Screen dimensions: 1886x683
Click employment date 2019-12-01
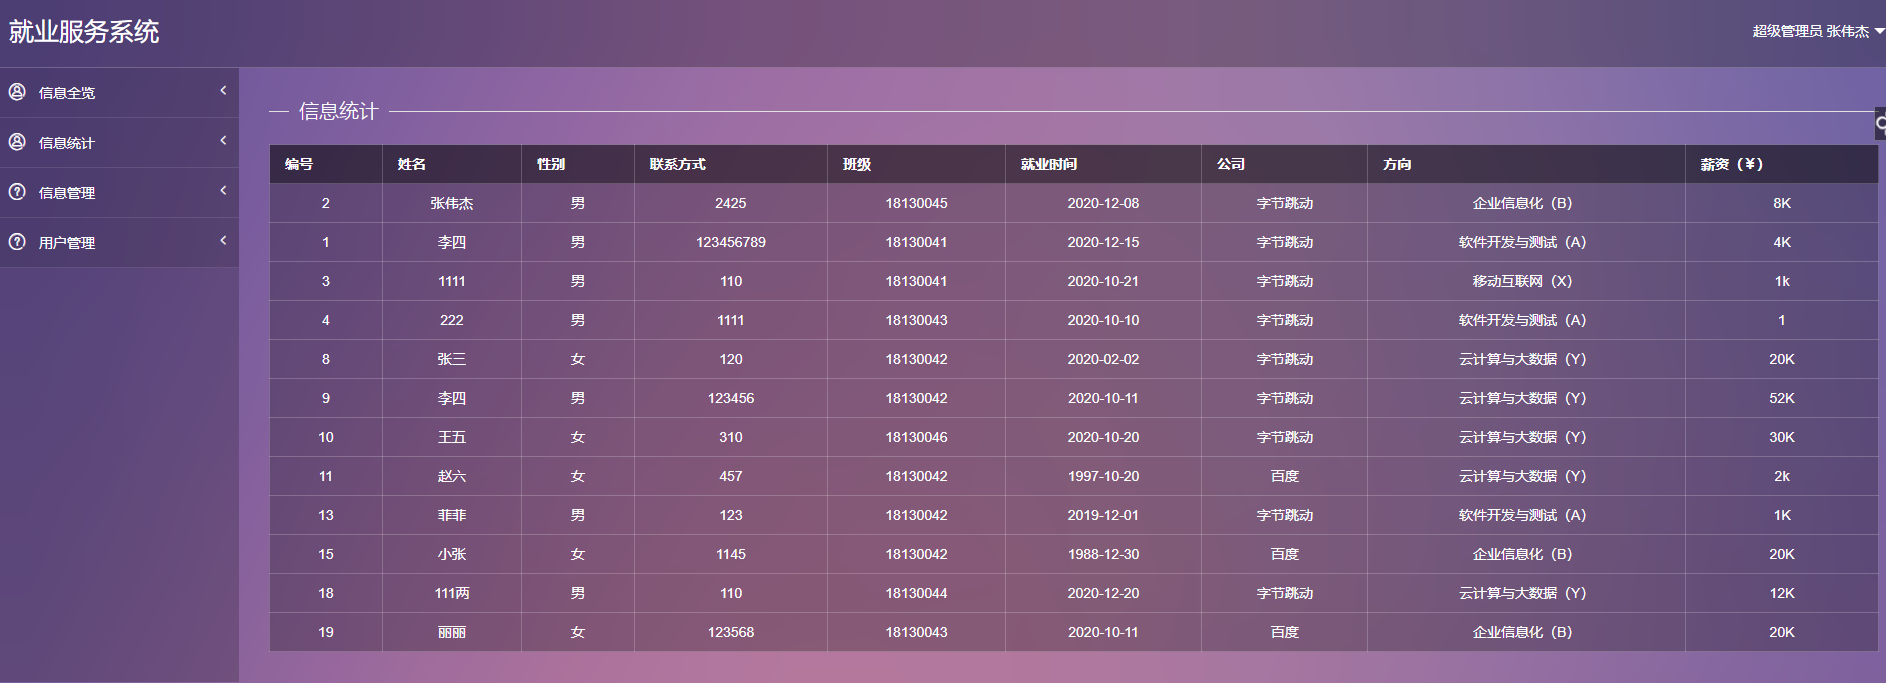tap(1103, 515)
